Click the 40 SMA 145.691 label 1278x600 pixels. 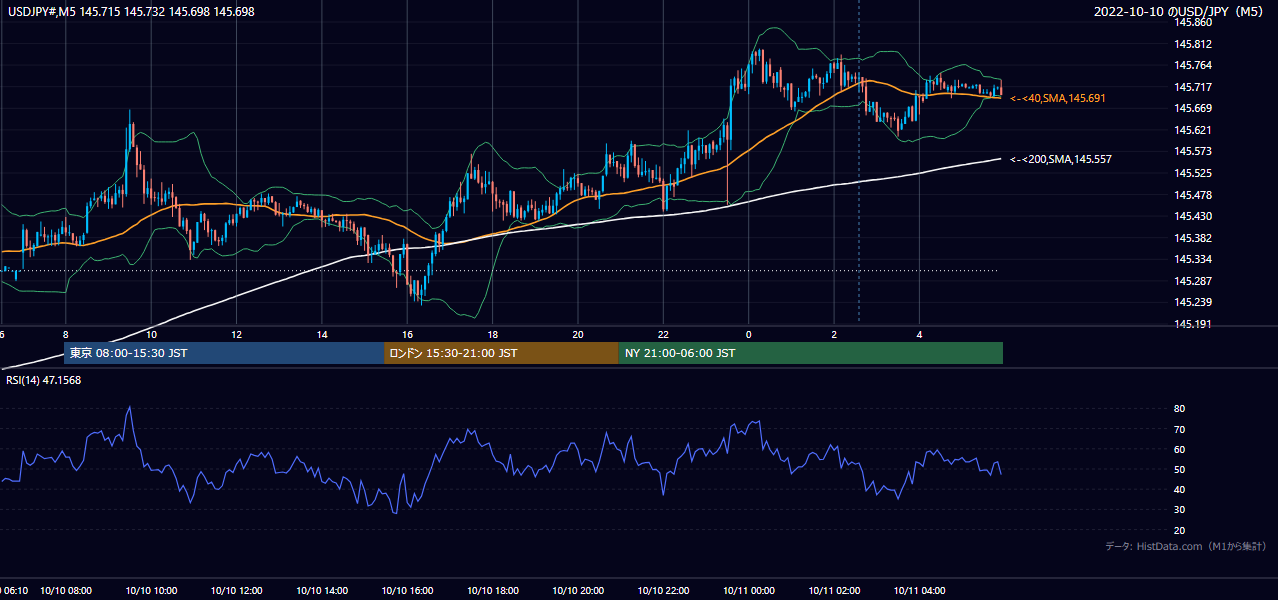tap(1057, 99)
